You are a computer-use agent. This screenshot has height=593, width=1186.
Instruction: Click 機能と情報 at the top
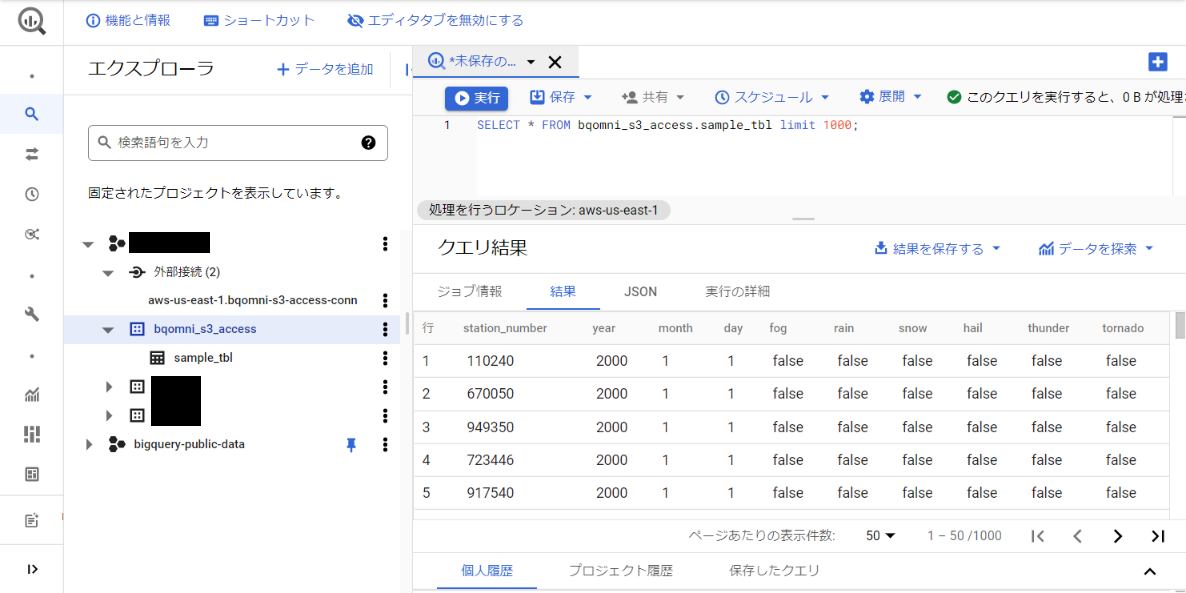(129, 20)
